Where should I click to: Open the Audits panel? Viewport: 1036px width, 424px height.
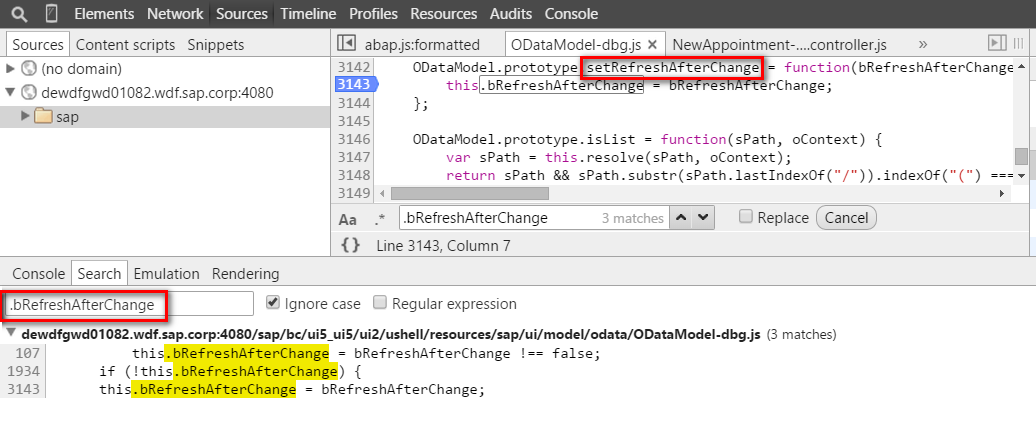pyautogui.click(x=511, y=14)
